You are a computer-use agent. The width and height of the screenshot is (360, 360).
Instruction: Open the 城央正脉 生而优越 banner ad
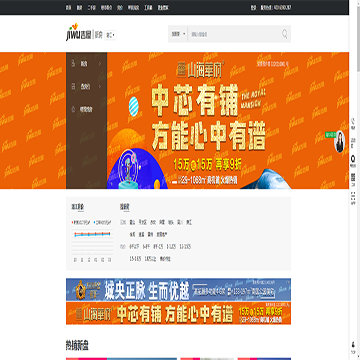178,290
